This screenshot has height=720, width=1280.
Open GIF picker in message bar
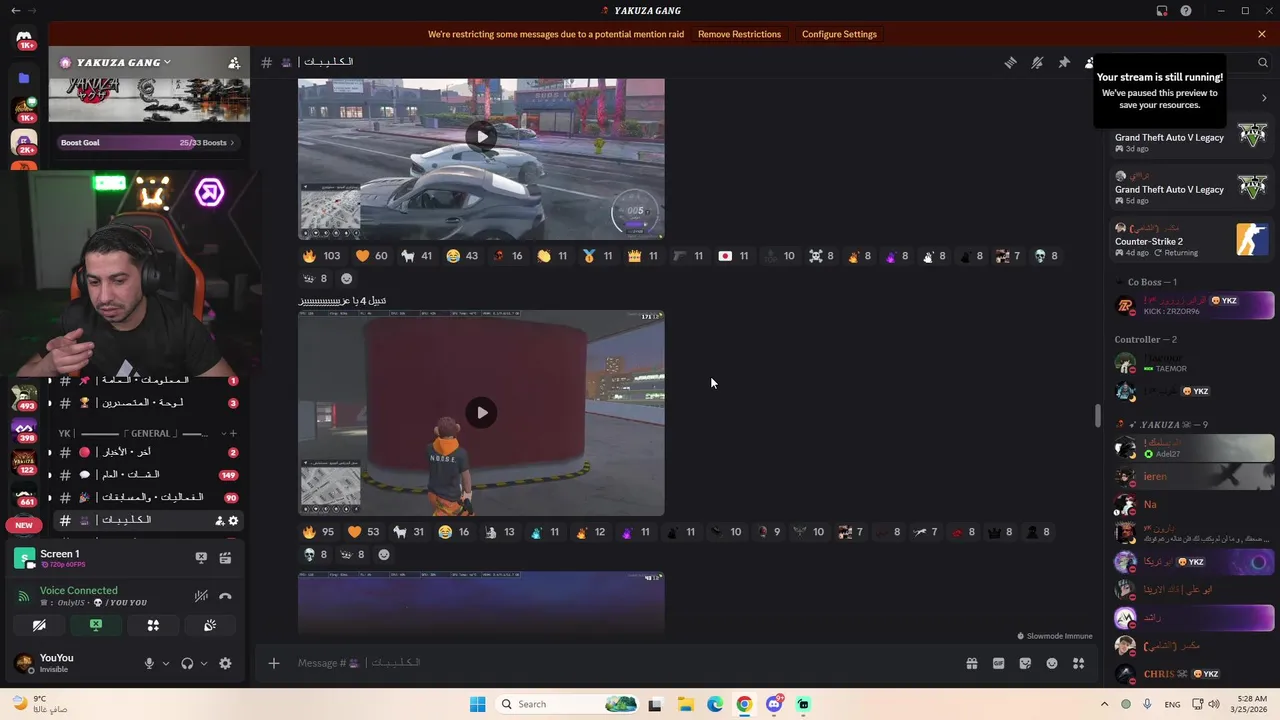(998, 663)
